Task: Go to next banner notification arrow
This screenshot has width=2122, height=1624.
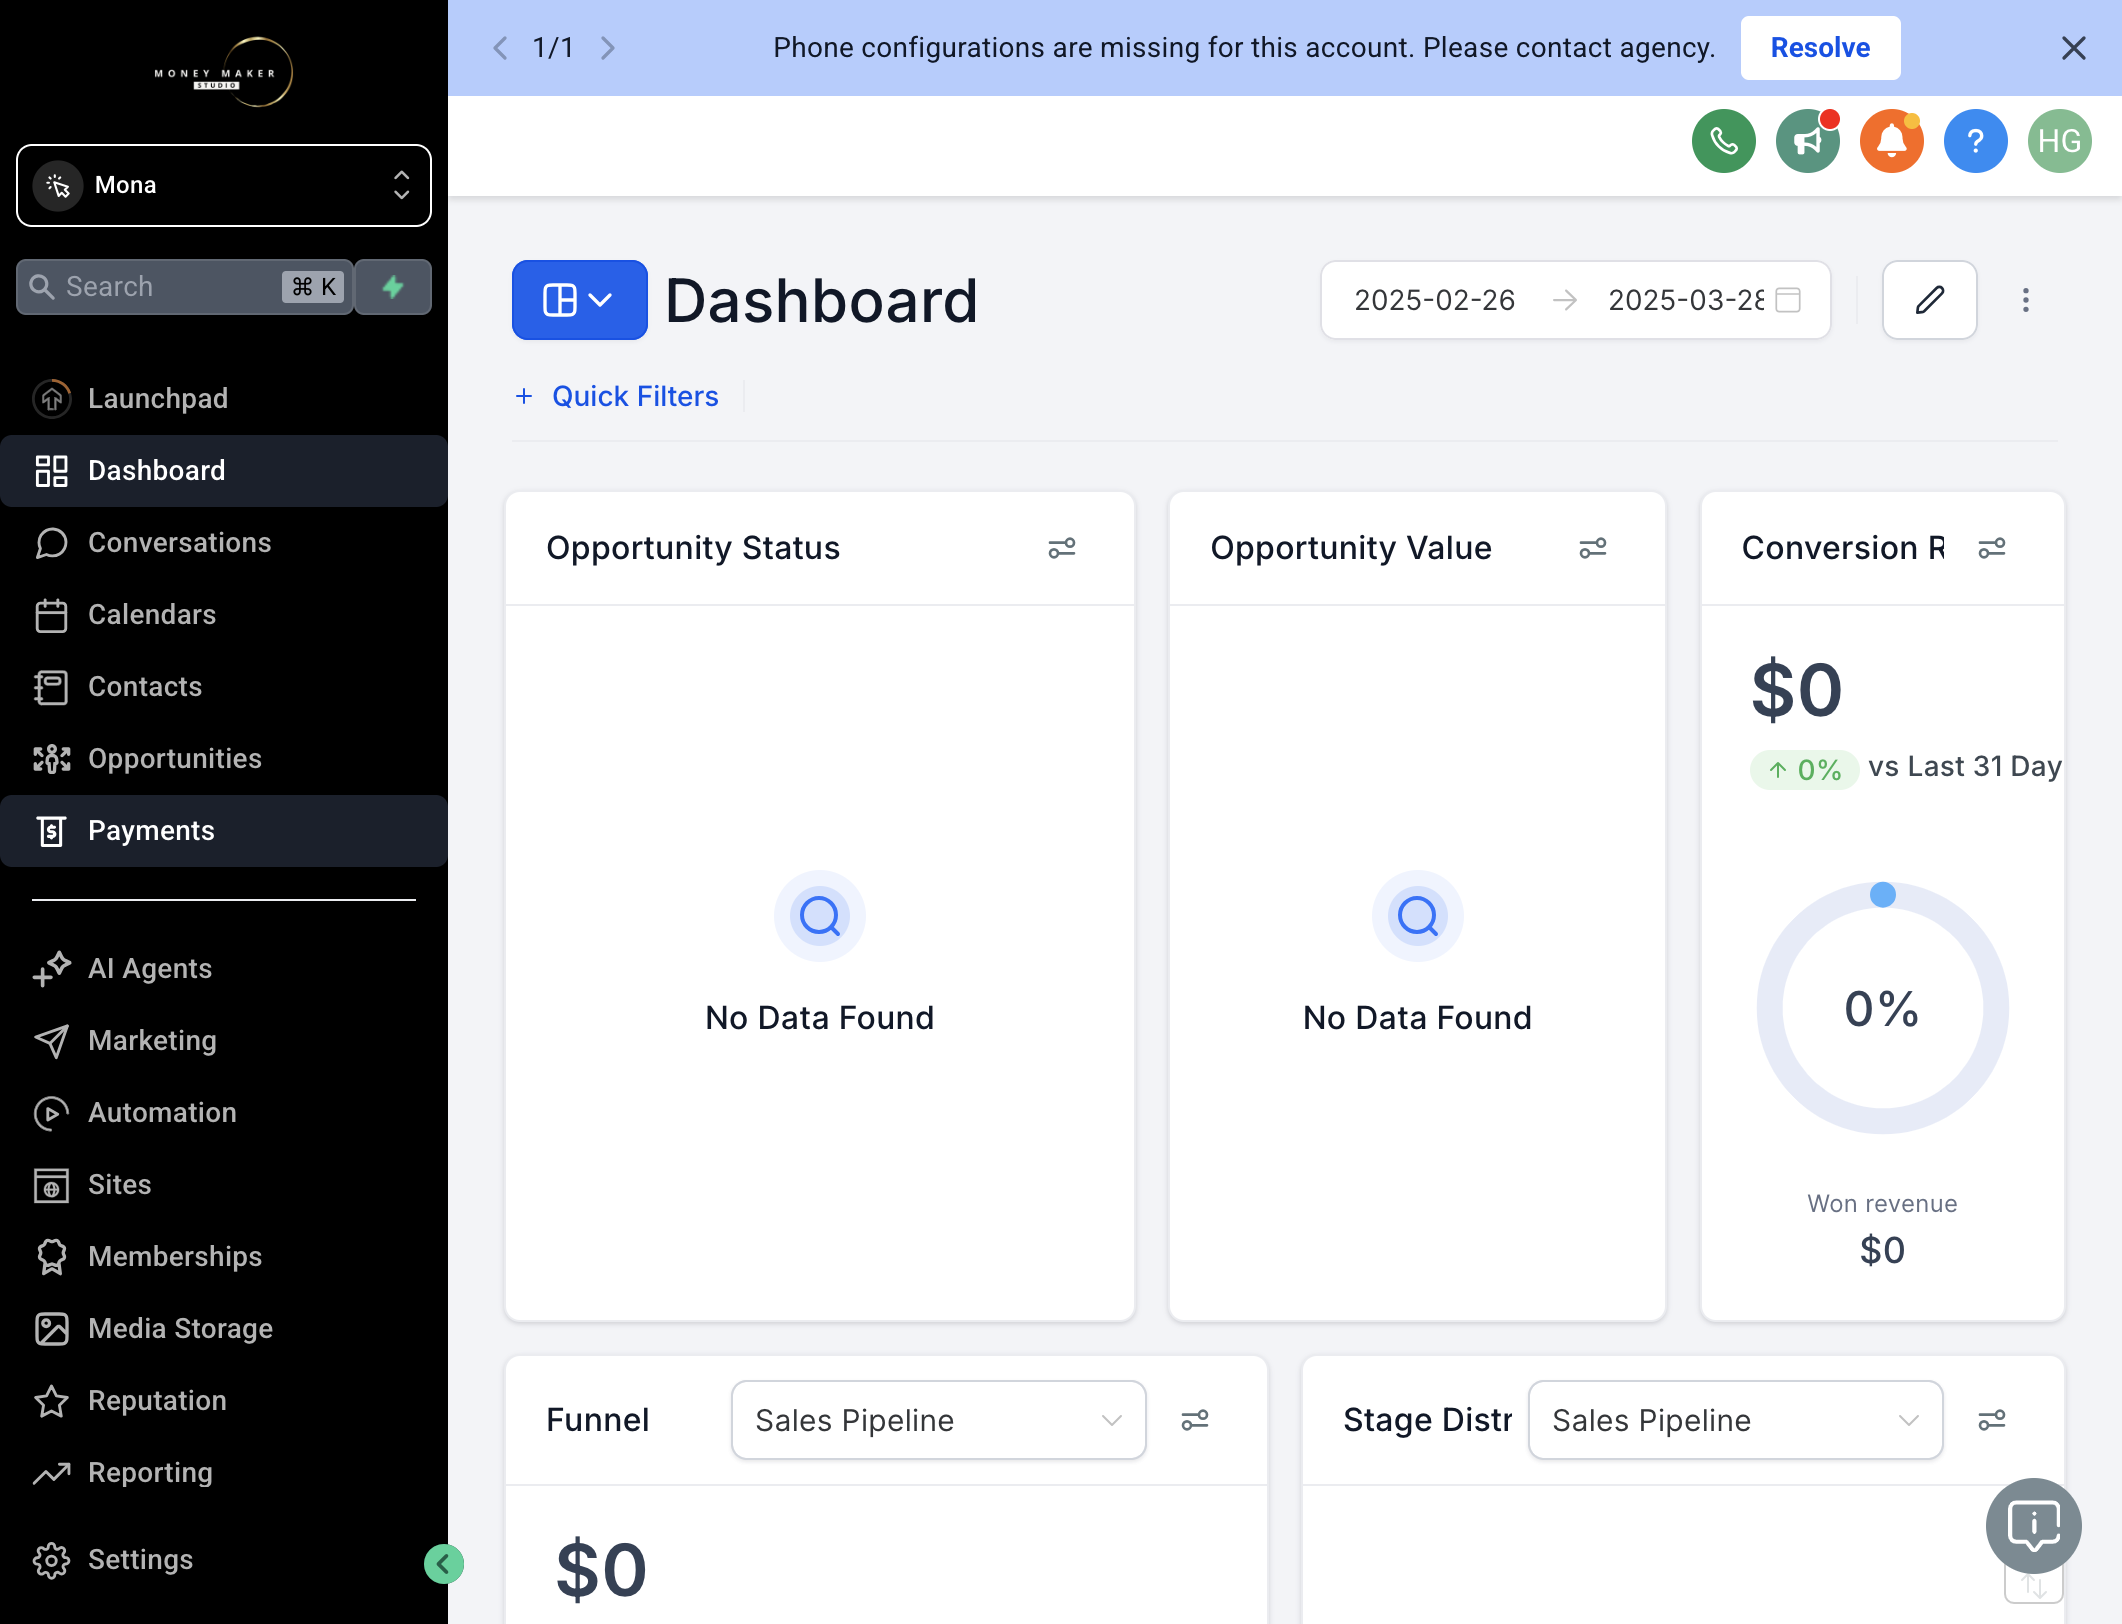Action: [x=607, y=48]
